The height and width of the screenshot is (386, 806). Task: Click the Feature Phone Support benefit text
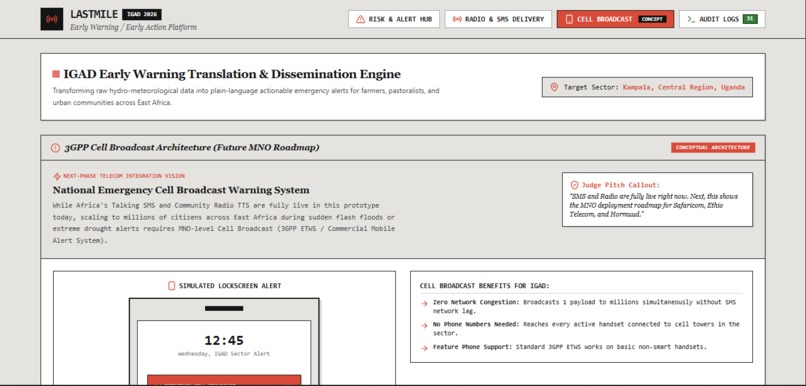click(x=570, y=347)
